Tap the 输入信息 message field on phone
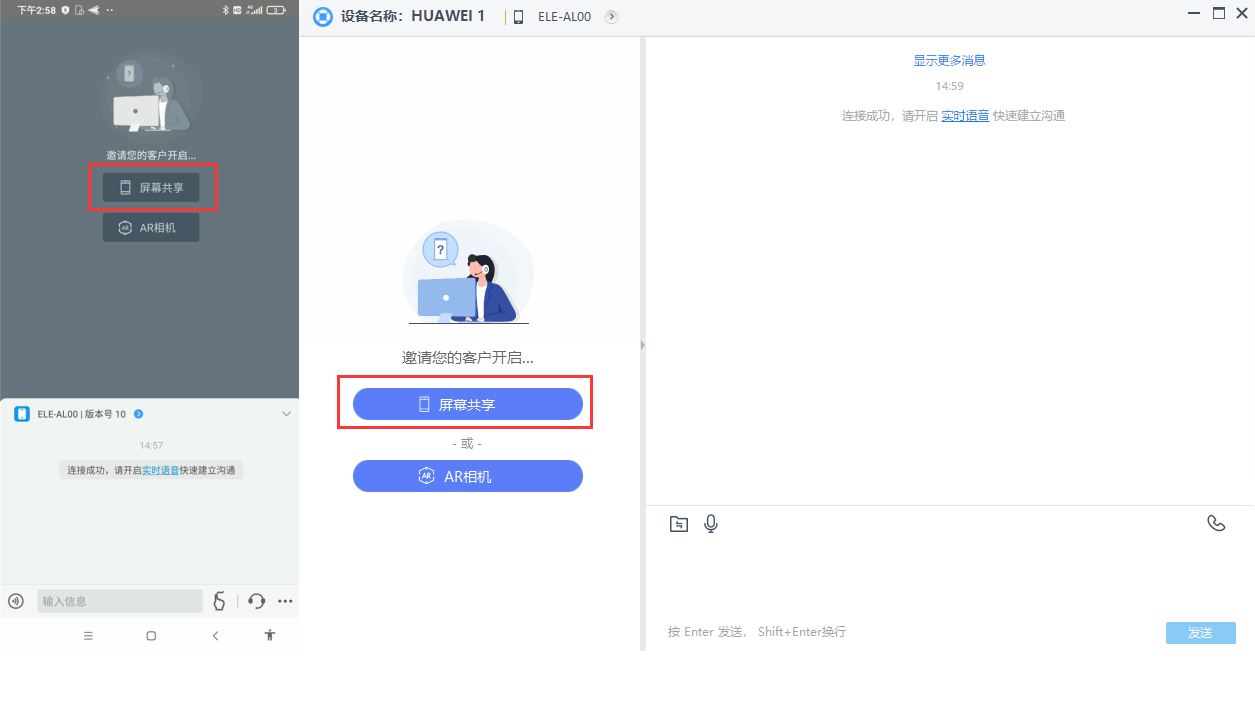This screenshot has width=1255, height=707. (120, 601)
